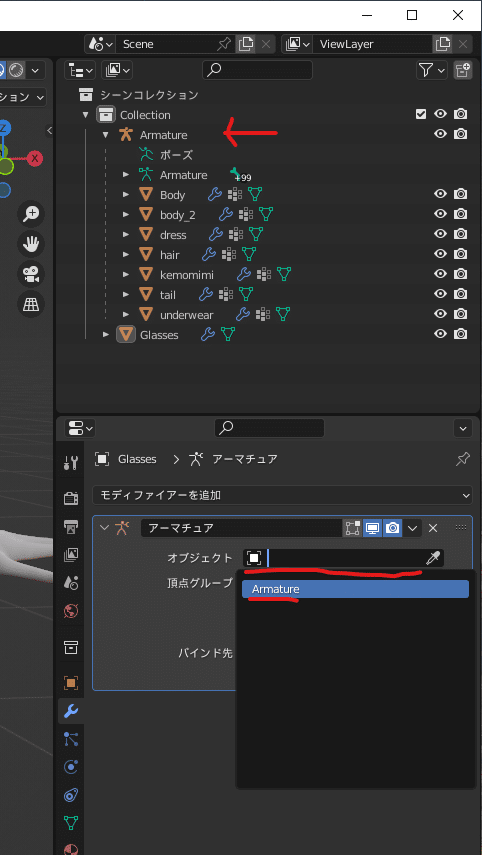
Task: Hide the Body object in viewport
Action: pyautogui.click(x=440, y=194)
